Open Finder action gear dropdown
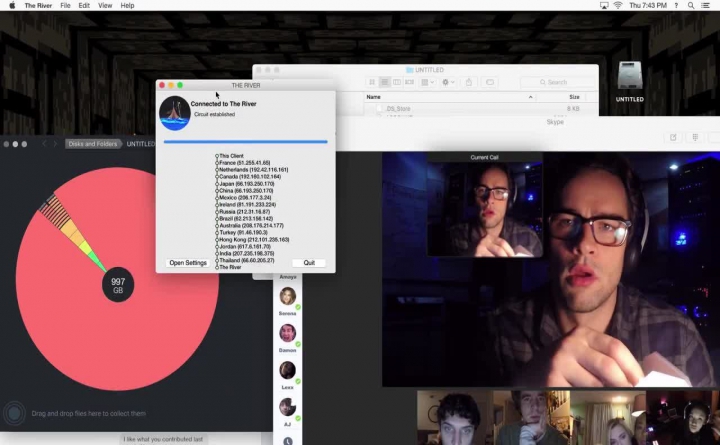This screenshot has width=720, height=445. [x=448, y=82]
